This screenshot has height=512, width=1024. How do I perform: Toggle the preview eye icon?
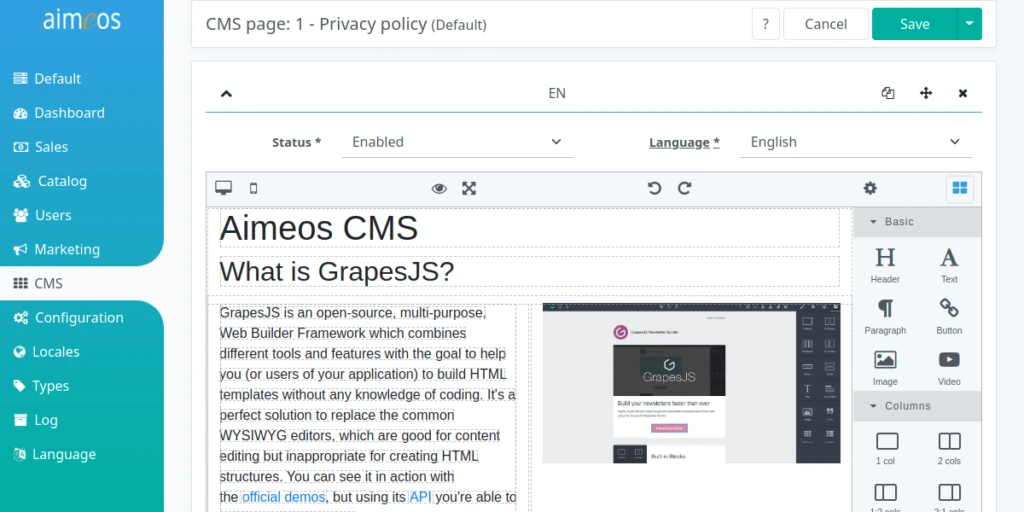439,189
